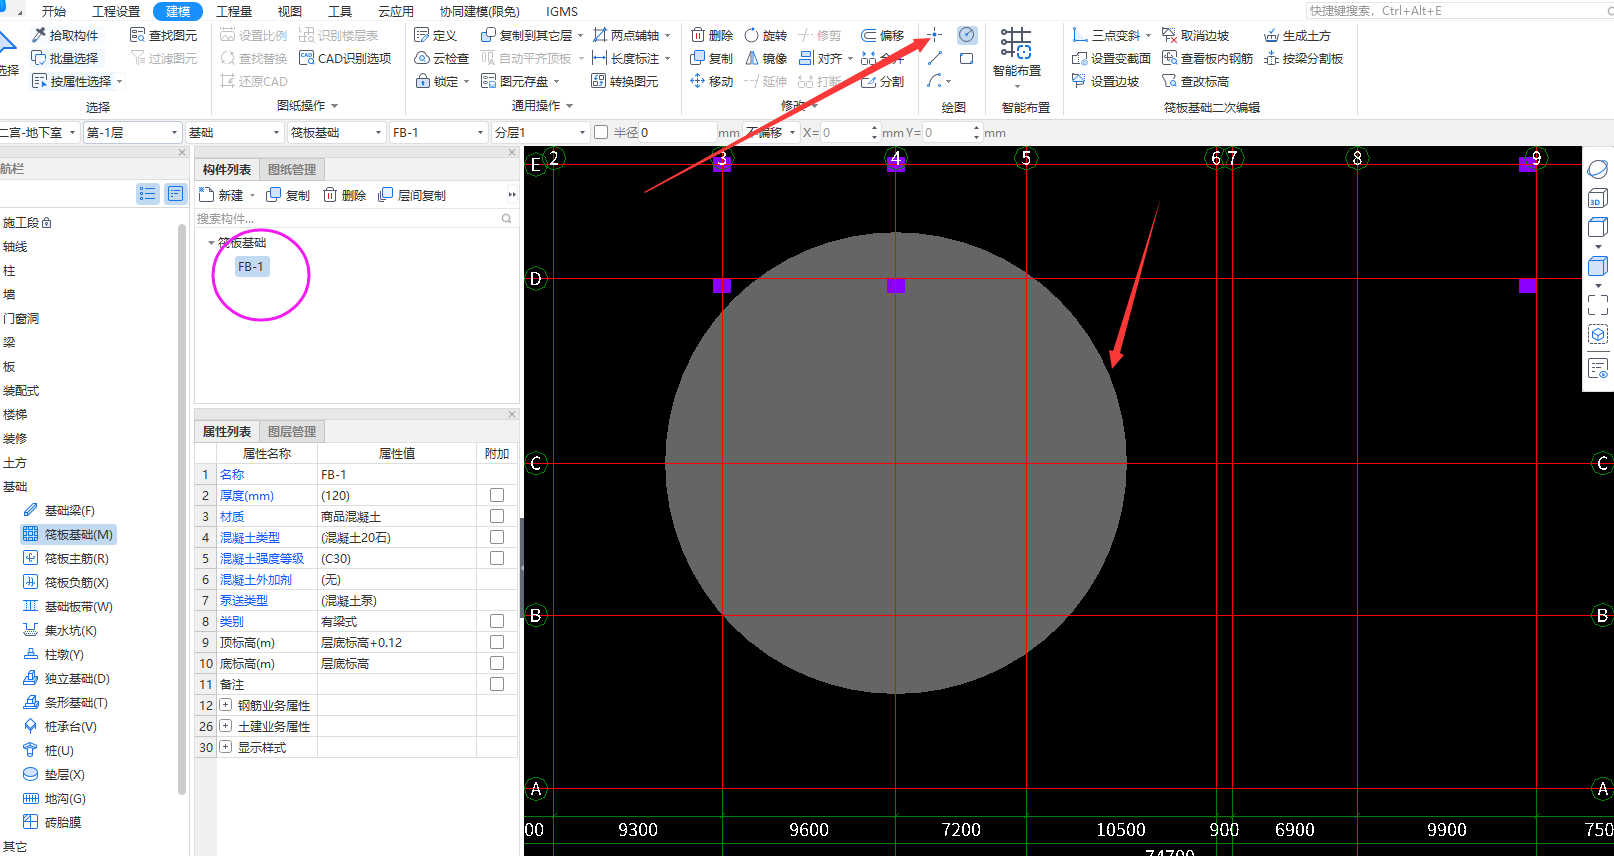
Task: Click the 搜索构件 search field
Action: point(355,218)
